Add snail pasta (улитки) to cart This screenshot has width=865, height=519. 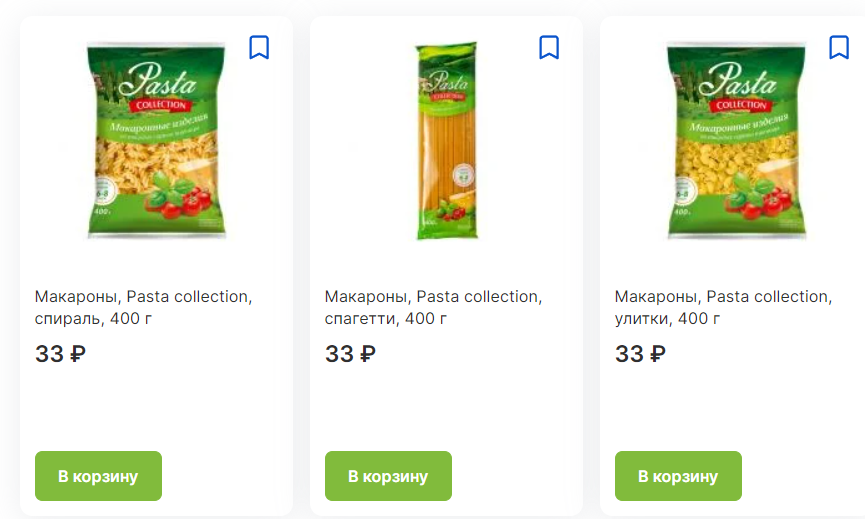click(x=679, y=476)
